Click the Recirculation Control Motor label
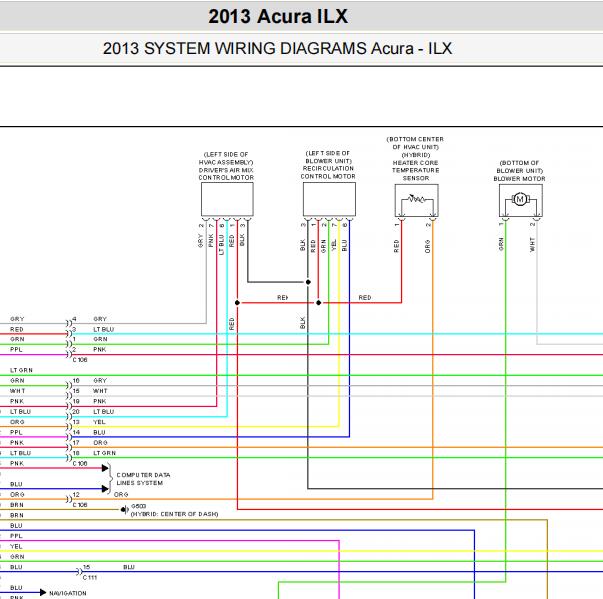This screenshot has width=603, height=599. click(x=328, y=165)
